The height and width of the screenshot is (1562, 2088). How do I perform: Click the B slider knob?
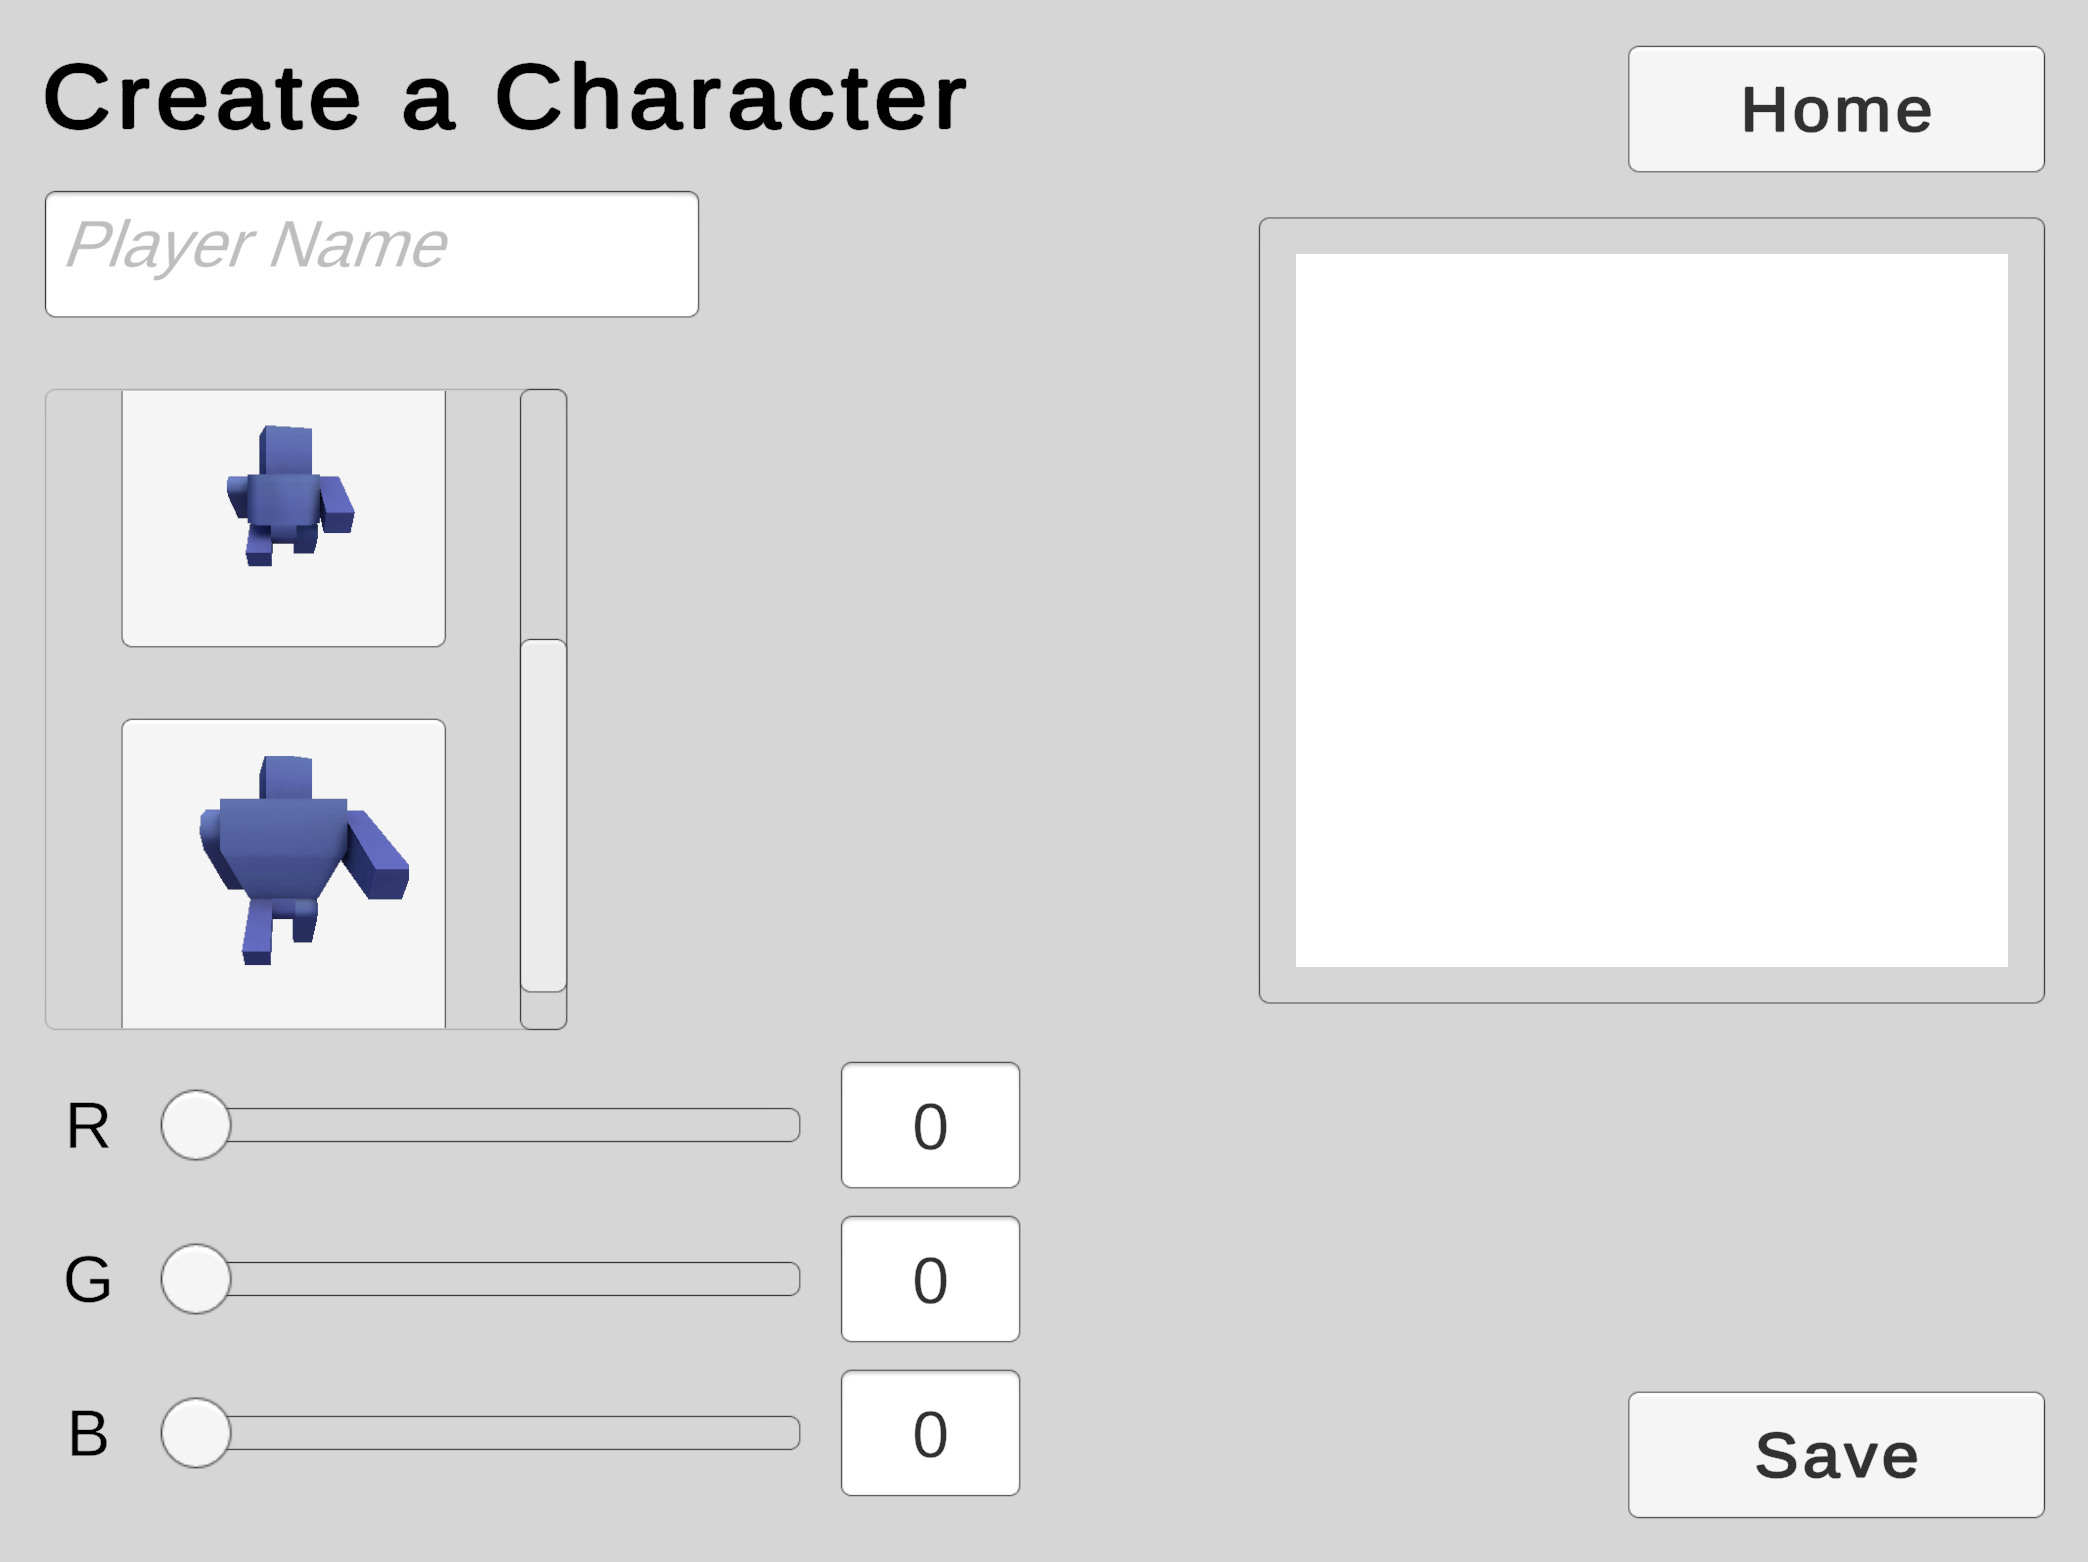[196, 1433]
